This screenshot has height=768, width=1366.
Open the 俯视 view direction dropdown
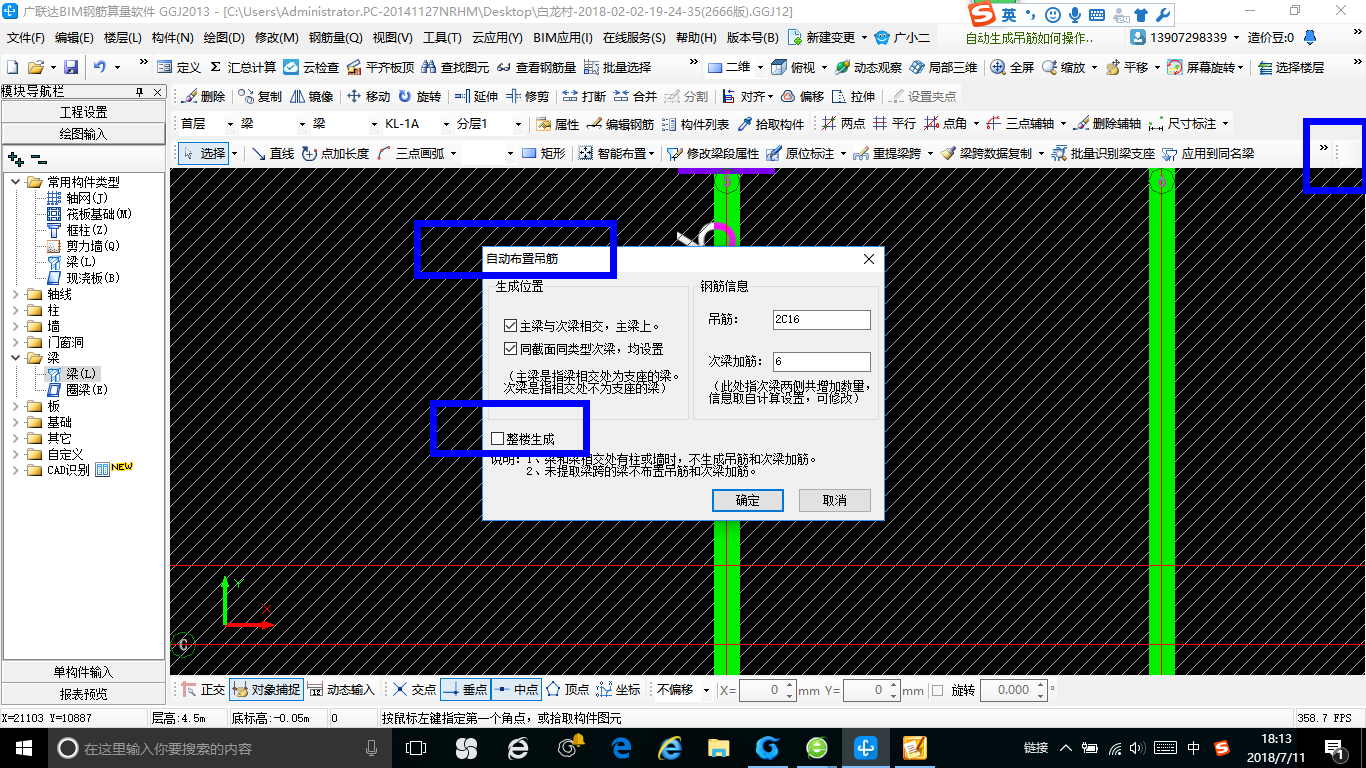pos(825,67)
